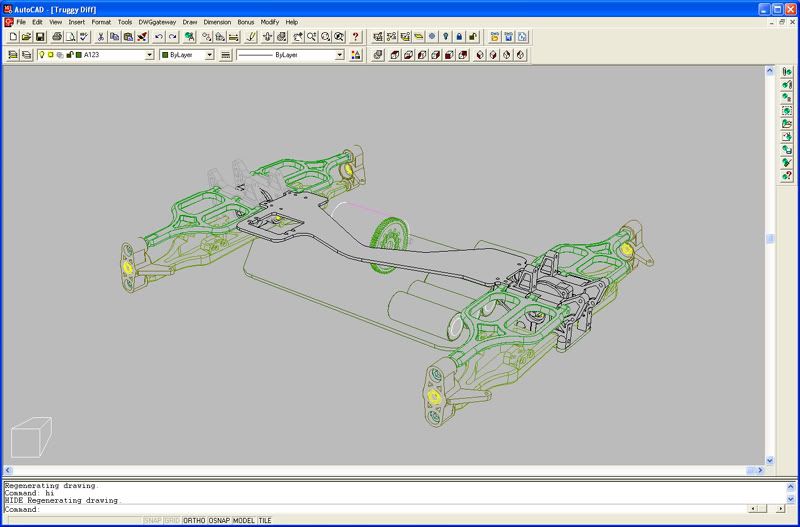Click the New drawing icon

pyautogui.click(x=12, y=37)
